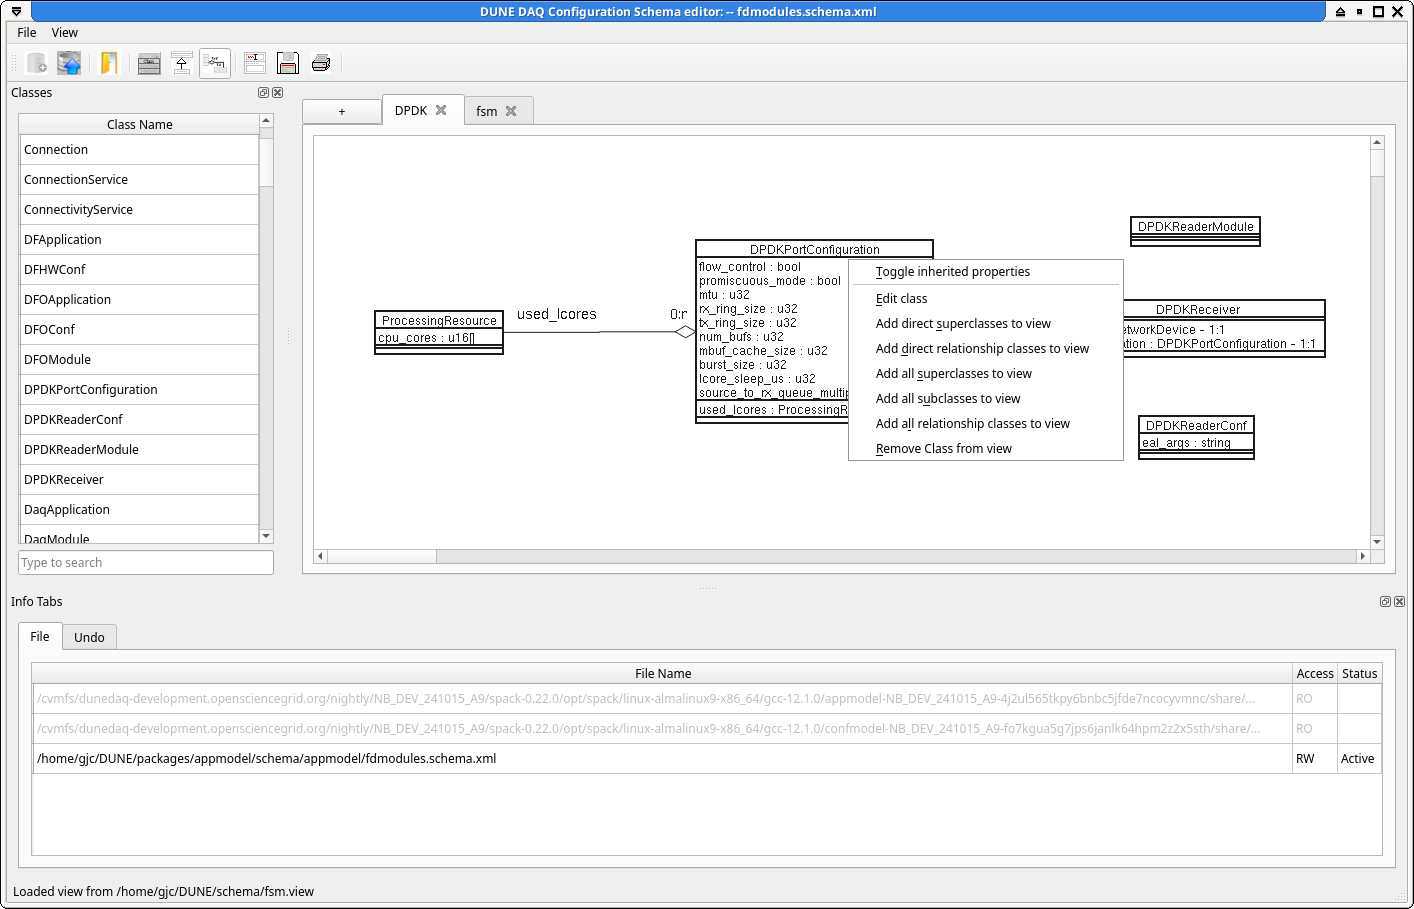This screenshot has height=909, width=1414.
Task: Click the printer toolbar icon
Action: [x=321, y=64]
